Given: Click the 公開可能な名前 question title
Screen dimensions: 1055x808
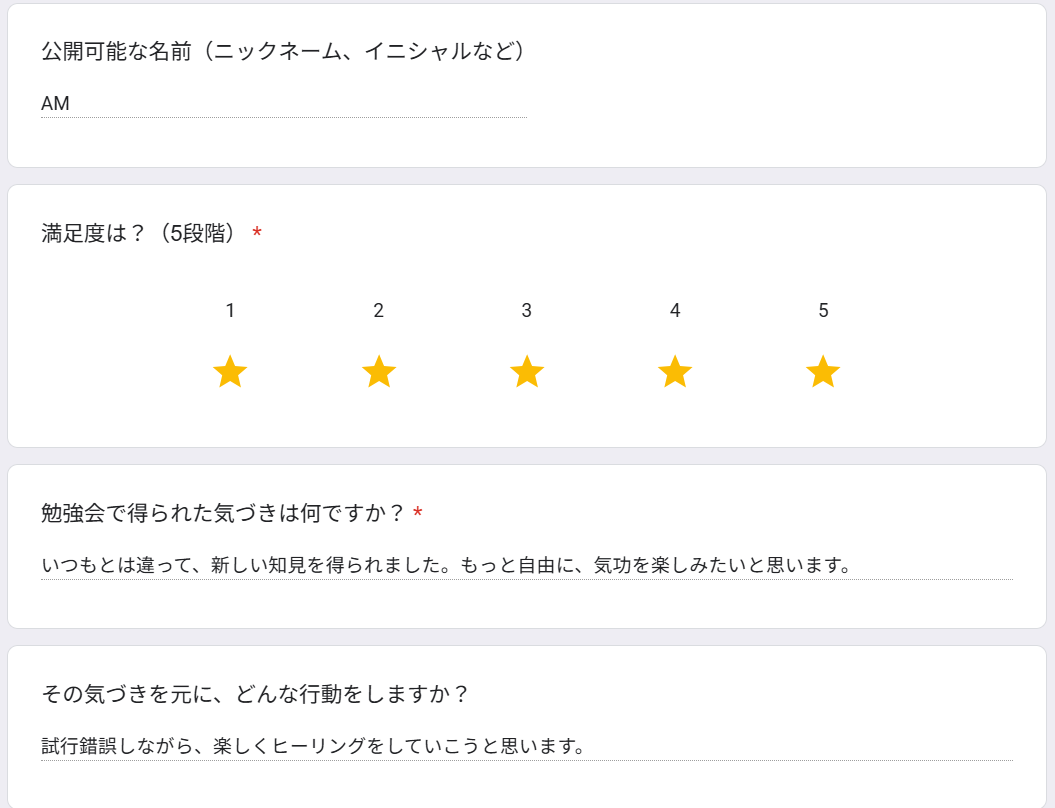Looking at the screenshot, I should click(283, 51).
